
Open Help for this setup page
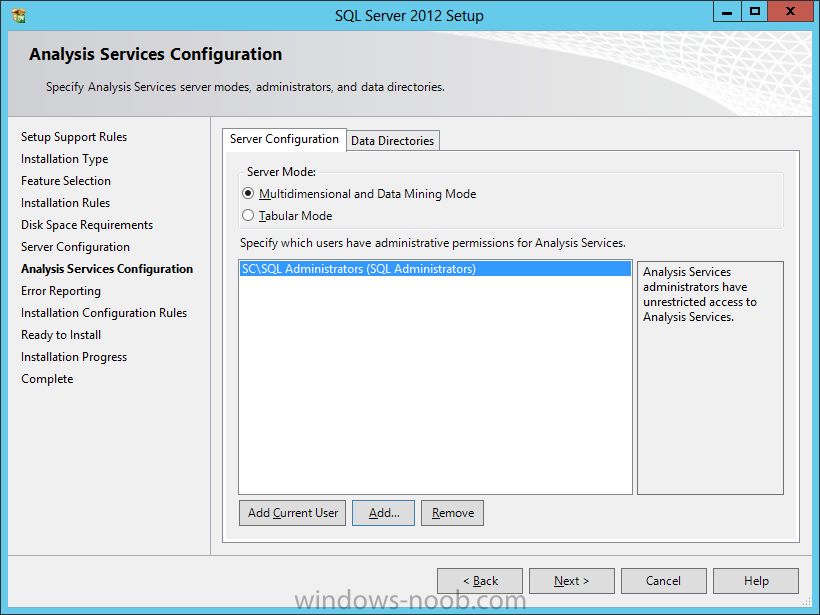click(x=756, y=581)
